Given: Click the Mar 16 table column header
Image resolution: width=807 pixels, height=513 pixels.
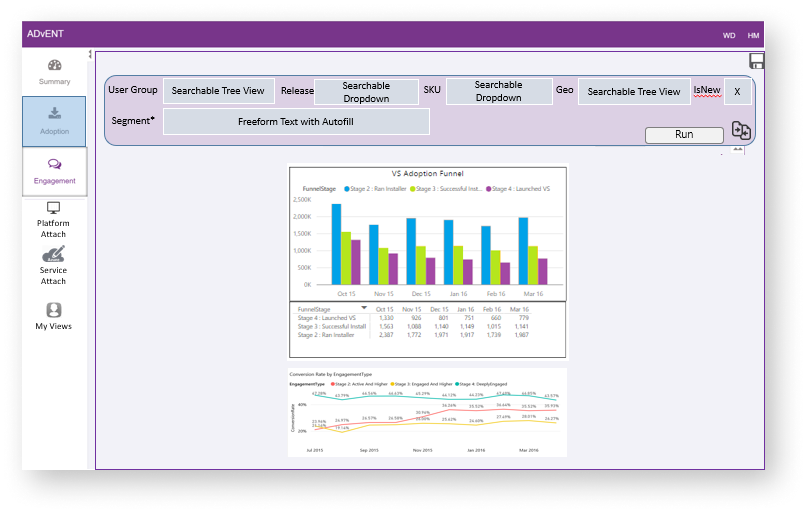Looking at the screenshot, I should tap(519, 309).
